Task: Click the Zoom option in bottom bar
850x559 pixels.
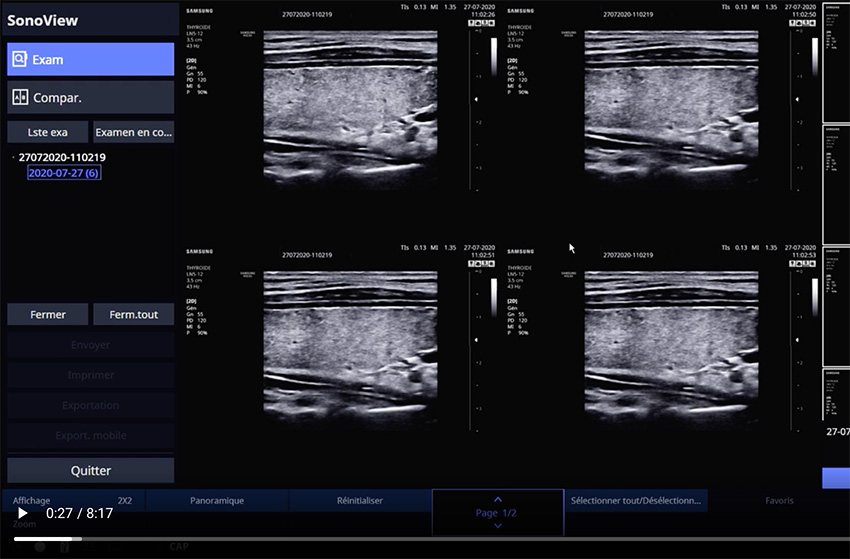Action: coord(24,524)
